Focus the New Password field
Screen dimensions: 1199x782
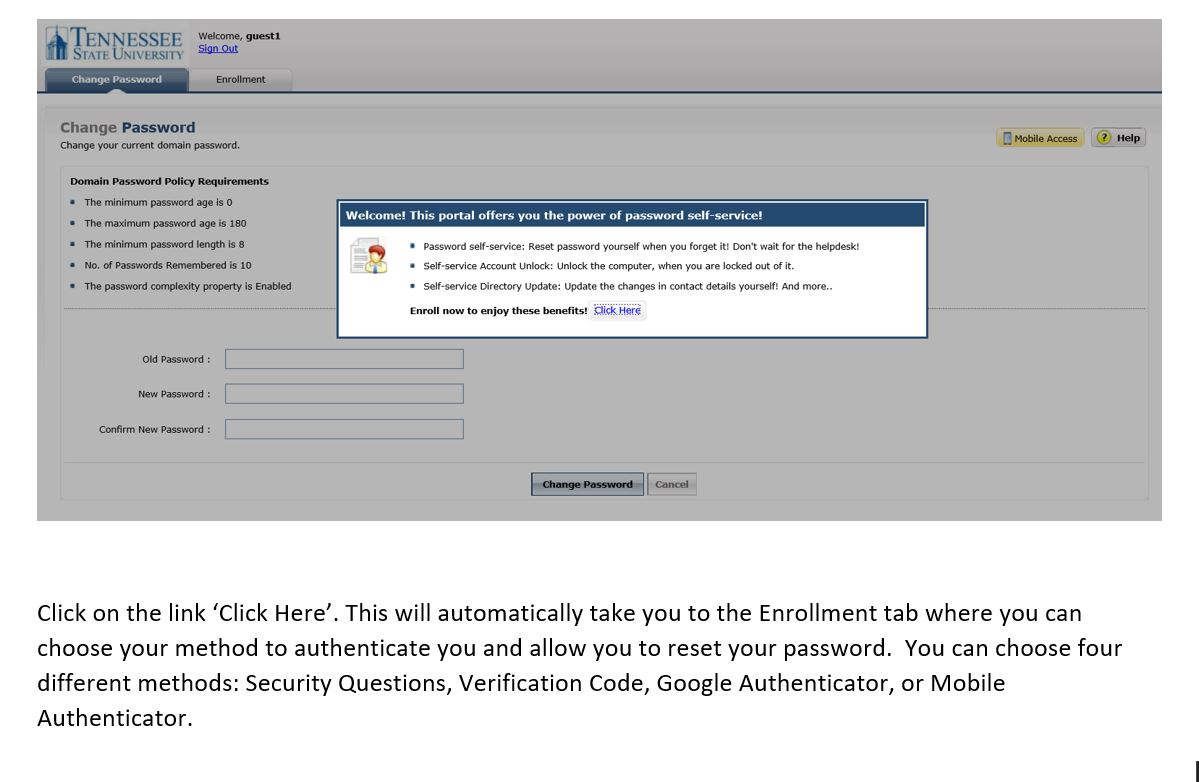point(344,394)
